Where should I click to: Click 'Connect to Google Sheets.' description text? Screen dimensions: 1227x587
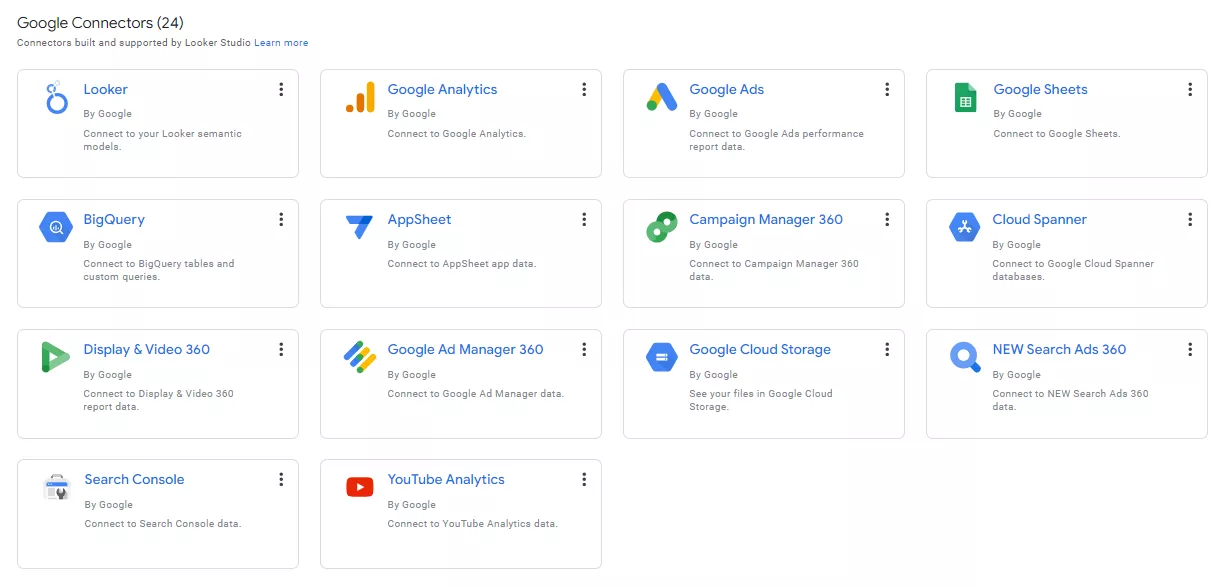(x=1056, y=134)
